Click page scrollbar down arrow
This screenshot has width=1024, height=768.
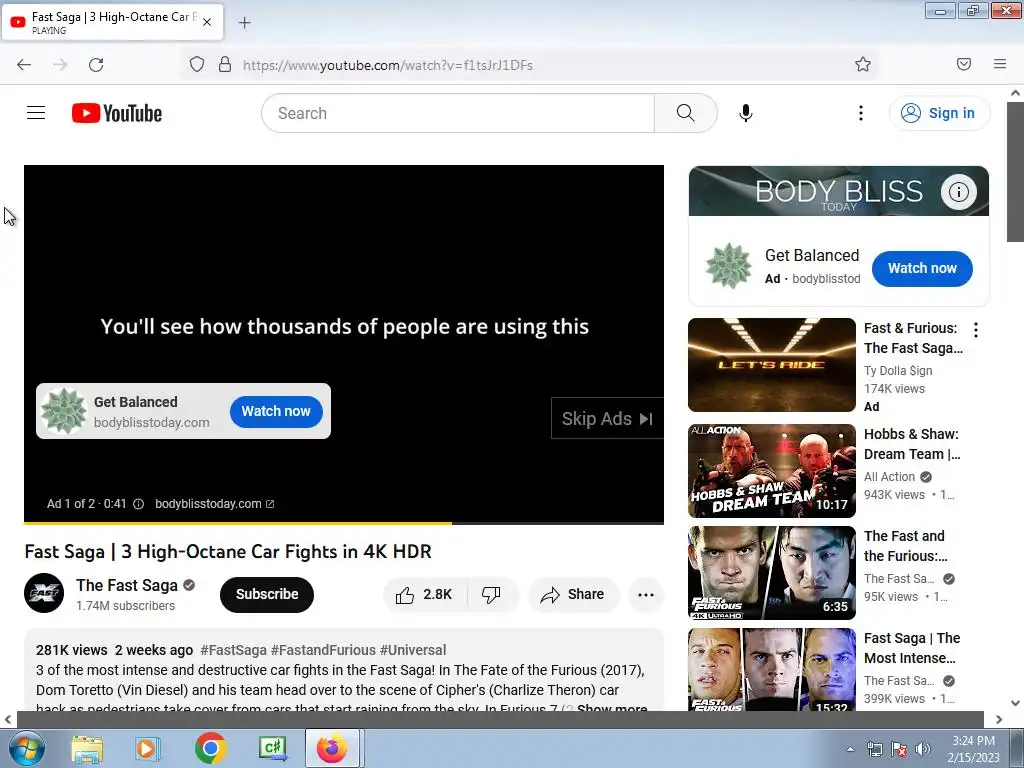(x=1015, y=703)
